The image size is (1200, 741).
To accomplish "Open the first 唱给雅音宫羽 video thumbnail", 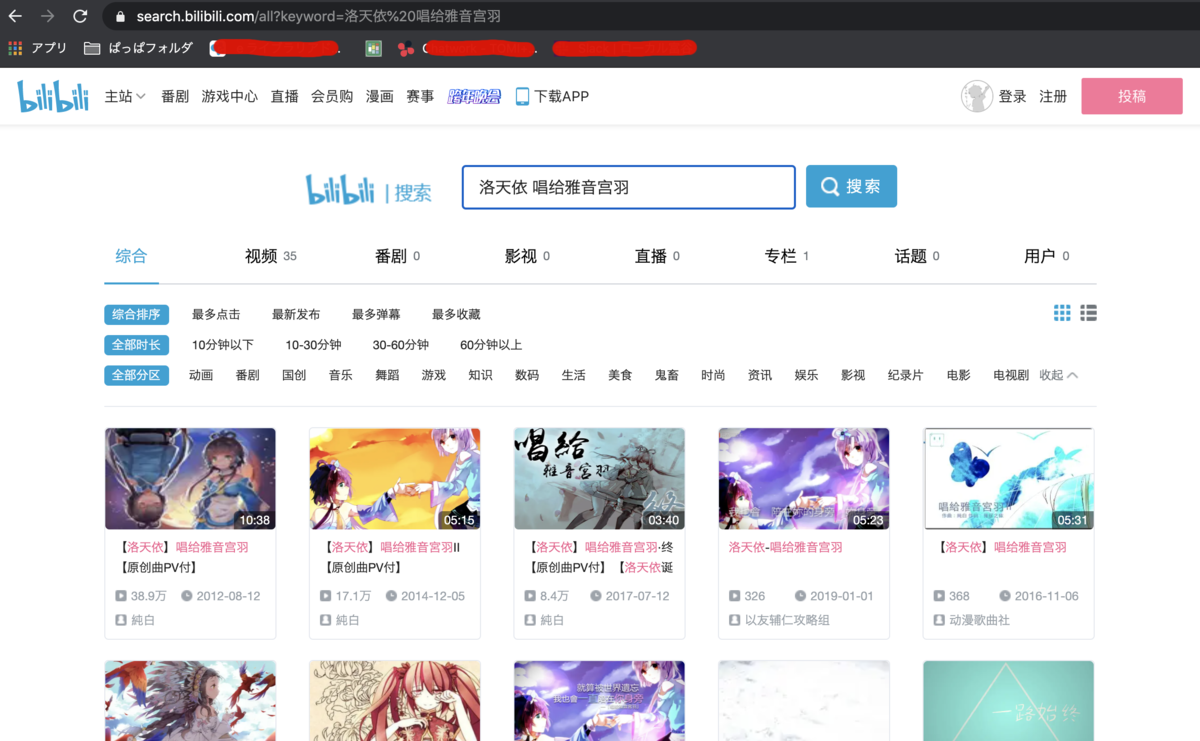I will coord(190,478).
